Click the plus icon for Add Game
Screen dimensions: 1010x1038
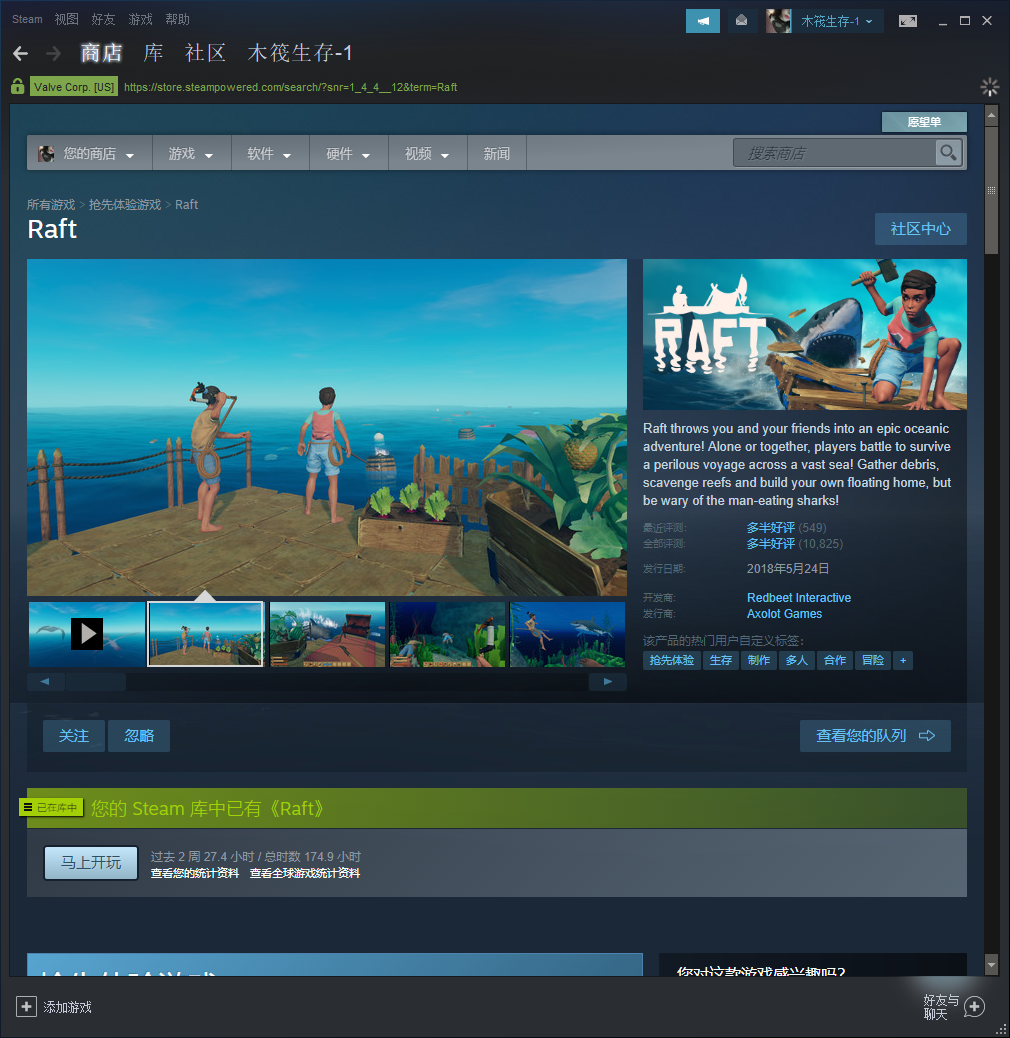pos(26,1006)
